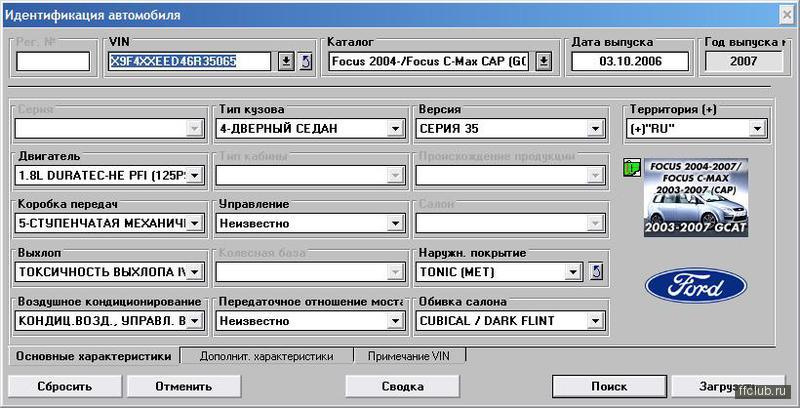This screenshot has width=800, height=408.
Task: Click the Загрузить button
Action: 728,386
